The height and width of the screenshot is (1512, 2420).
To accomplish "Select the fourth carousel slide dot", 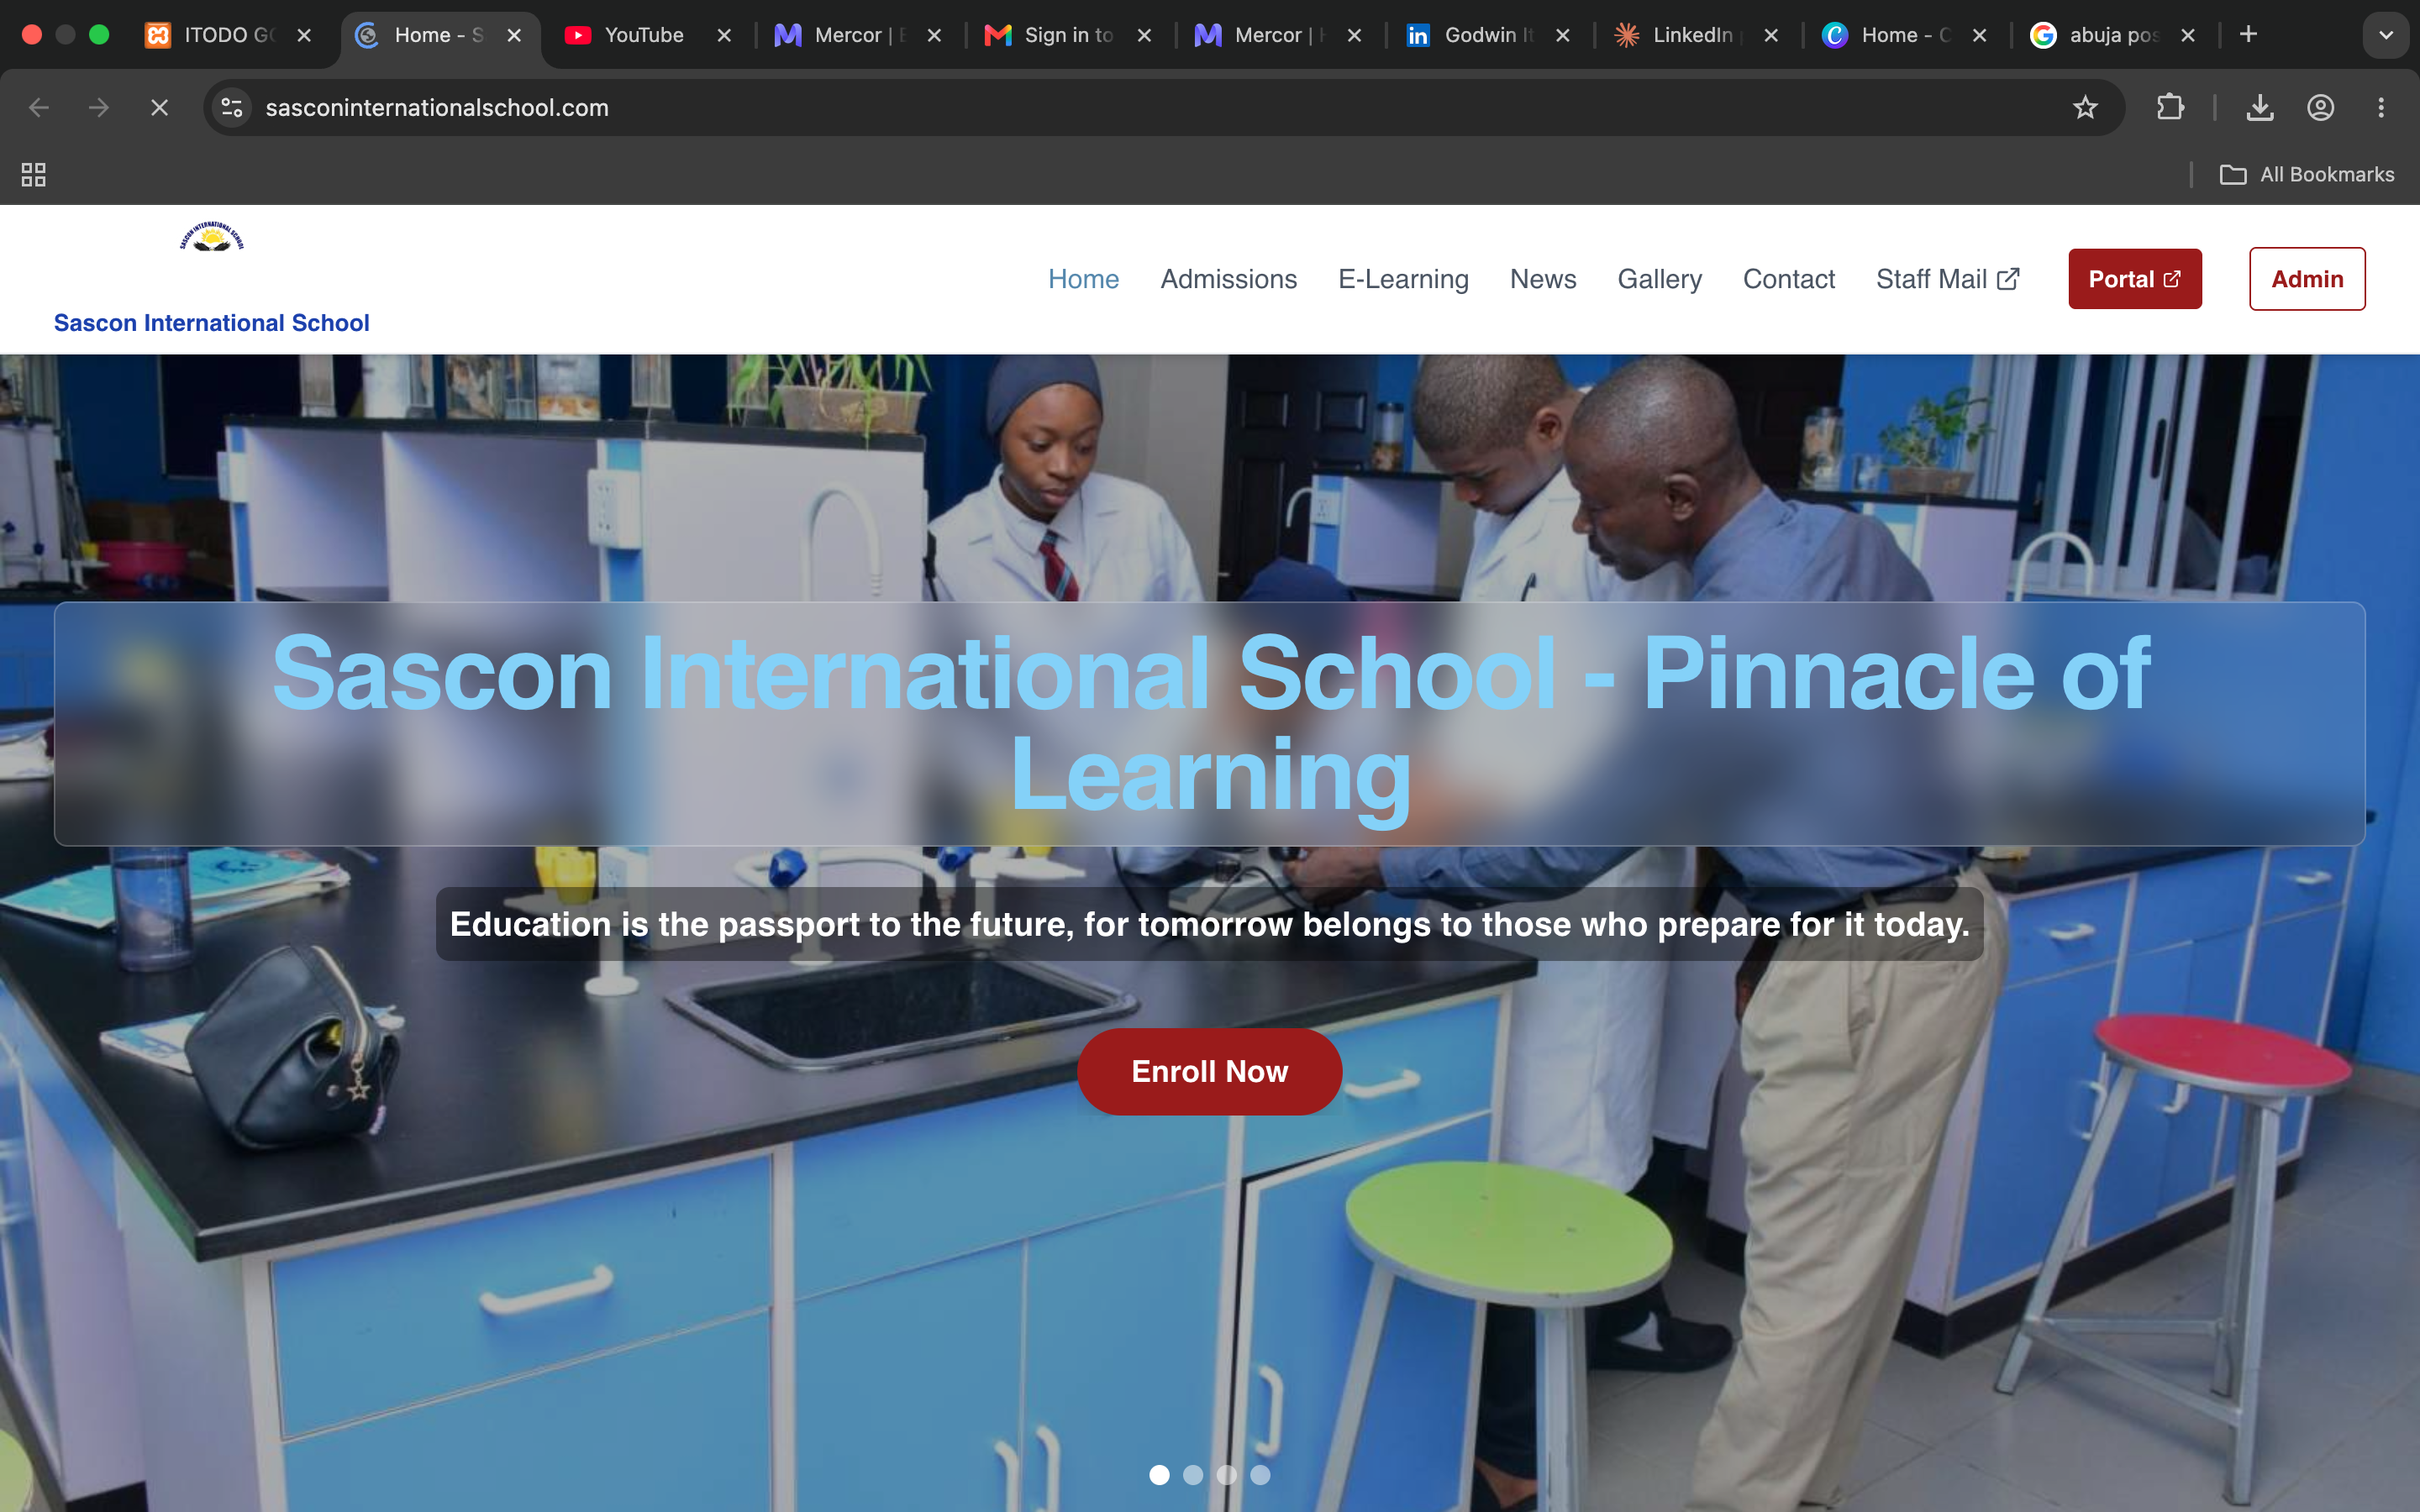I will pos(1260,1475).
